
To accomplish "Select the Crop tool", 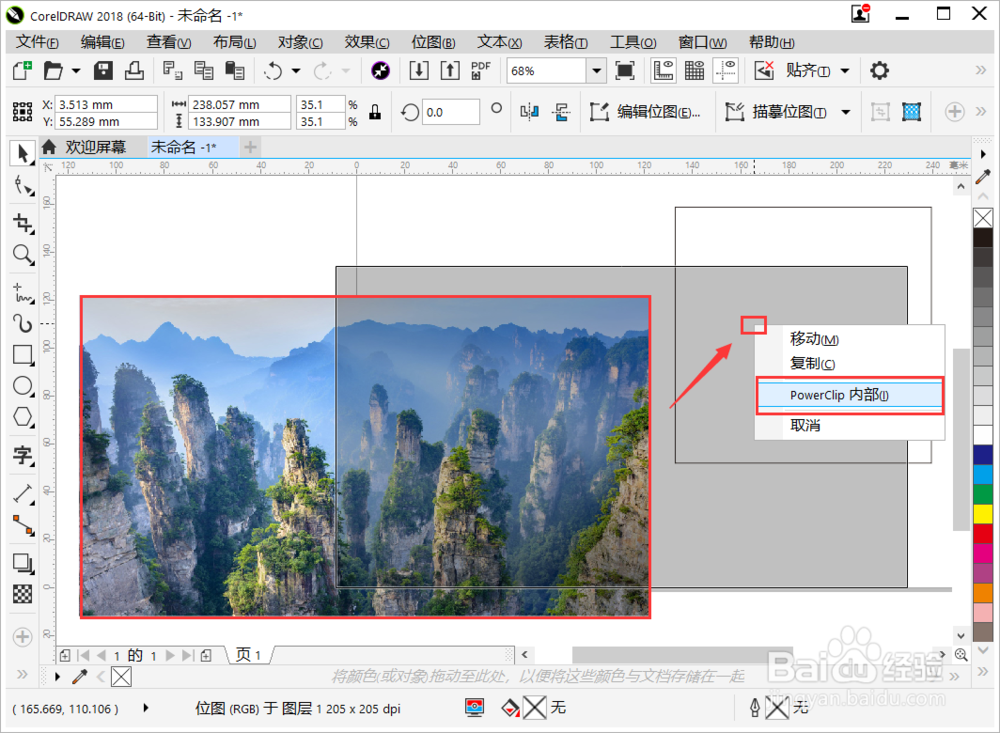I will (x=23, y=223).
